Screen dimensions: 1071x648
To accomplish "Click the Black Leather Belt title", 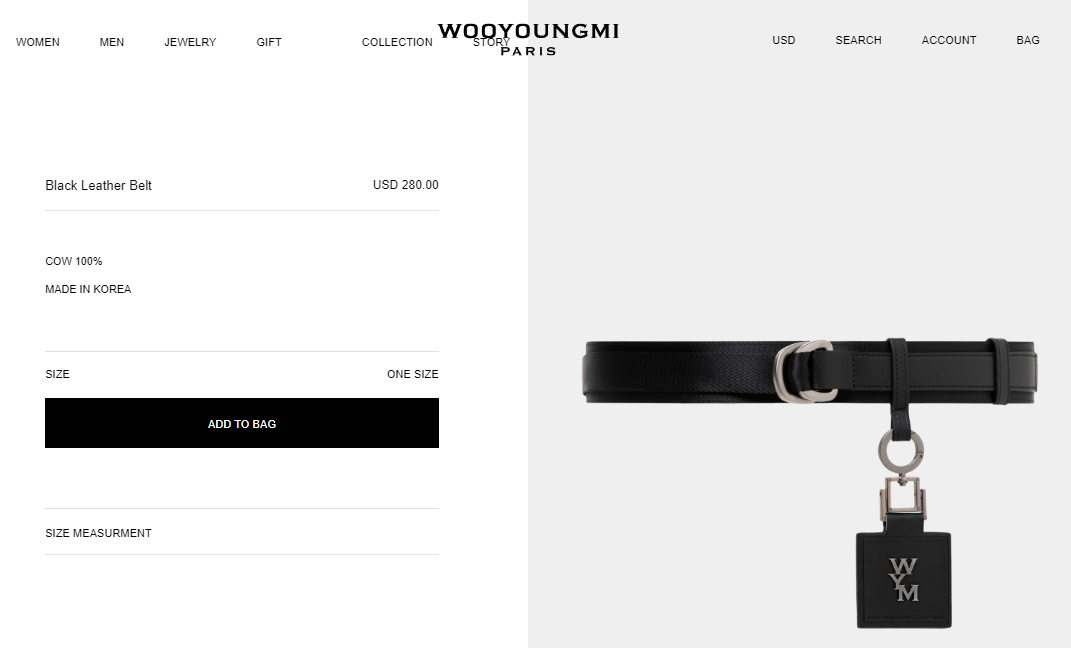I will pos(98,185).
